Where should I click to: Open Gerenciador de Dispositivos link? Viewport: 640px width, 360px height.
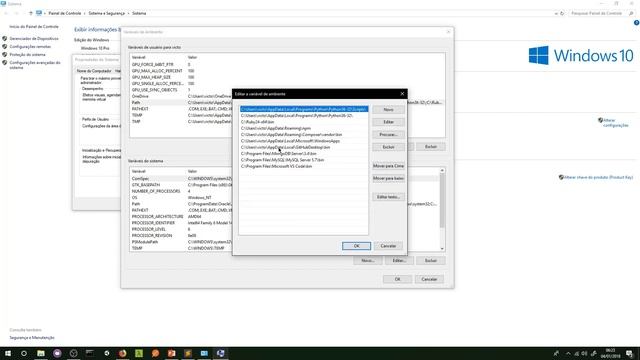pyautogui.click(x=34, y=38)
